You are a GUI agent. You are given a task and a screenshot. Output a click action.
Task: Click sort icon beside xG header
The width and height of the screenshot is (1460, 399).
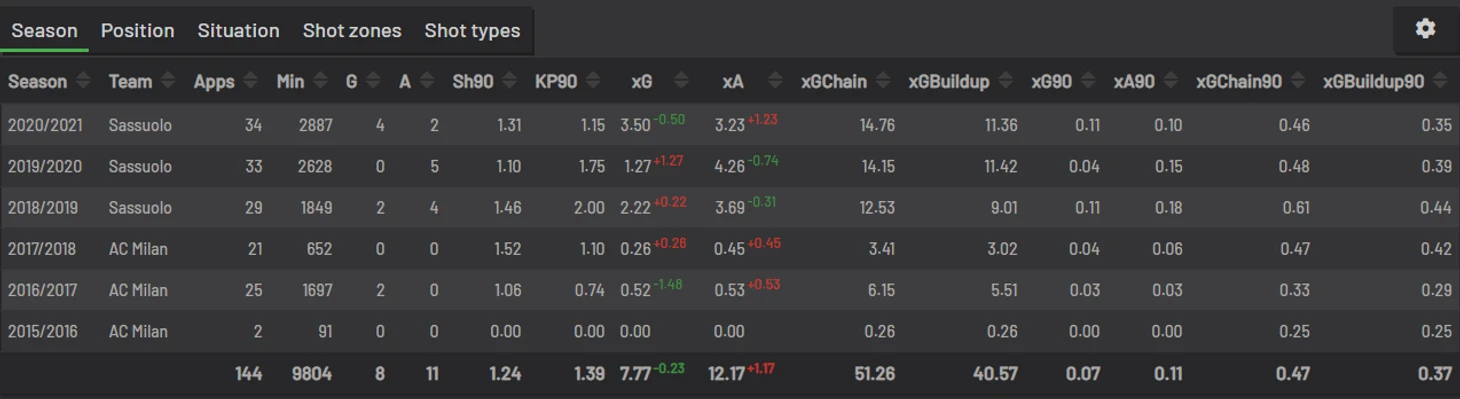[682, 81]
